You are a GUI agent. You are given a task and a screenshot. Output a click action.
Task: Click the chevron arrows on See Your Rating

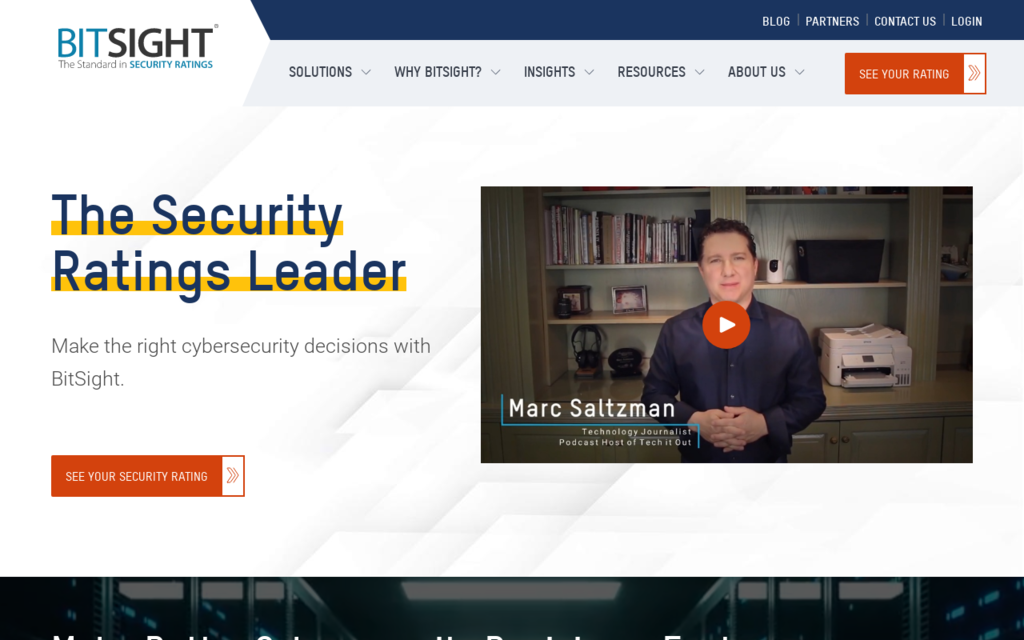[974, 73]
